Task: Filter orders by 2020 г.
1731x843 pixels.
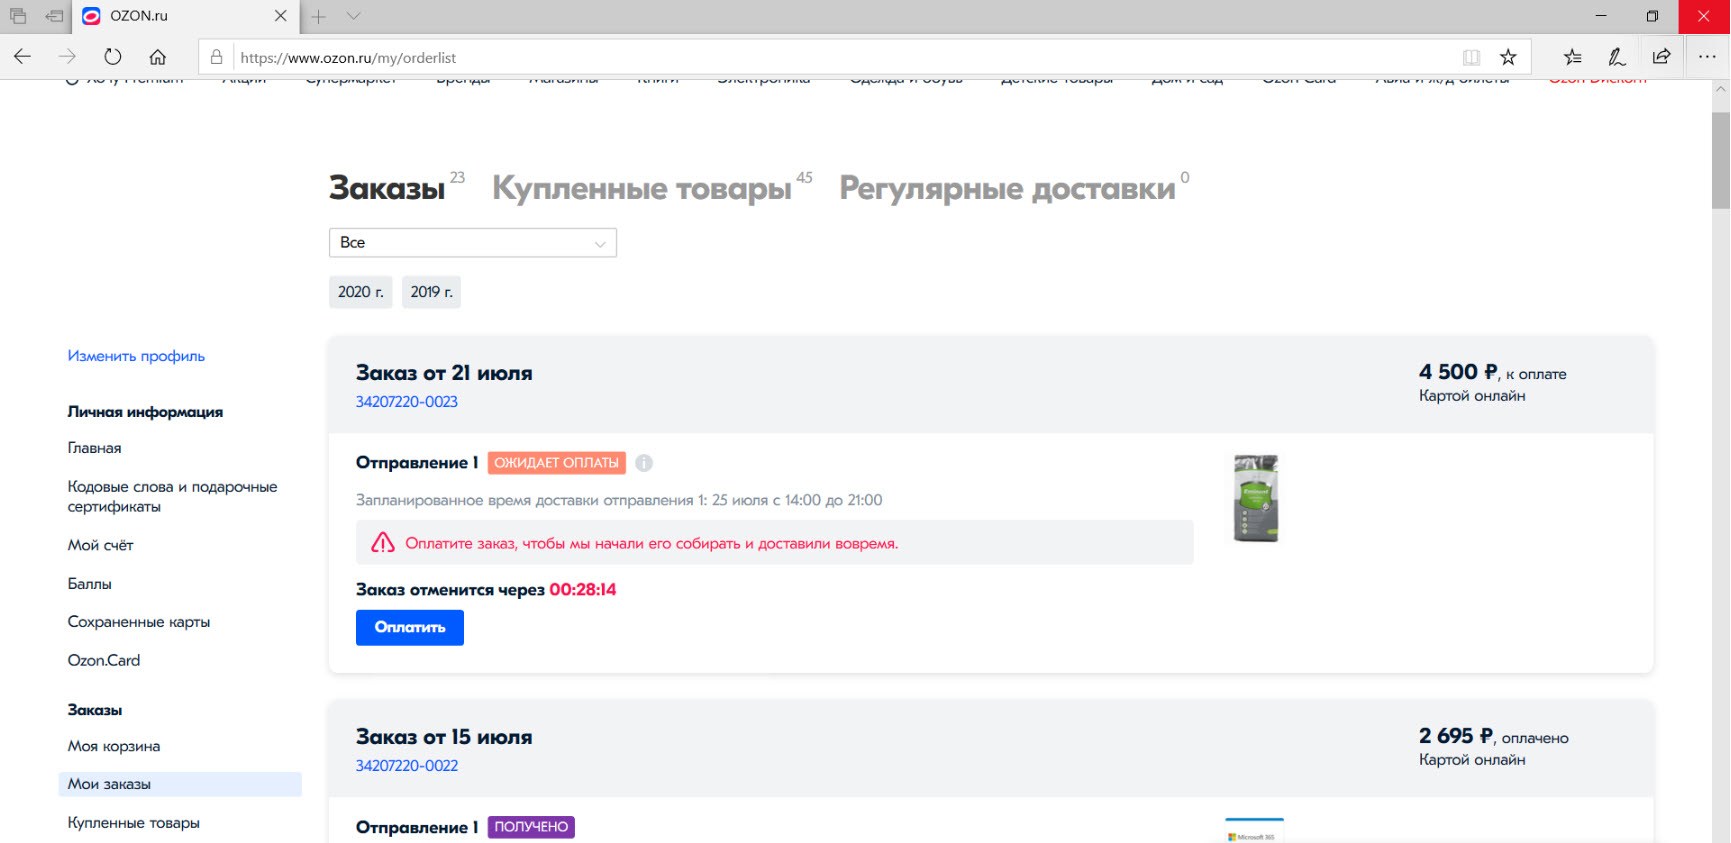Action: click(360, 292)
